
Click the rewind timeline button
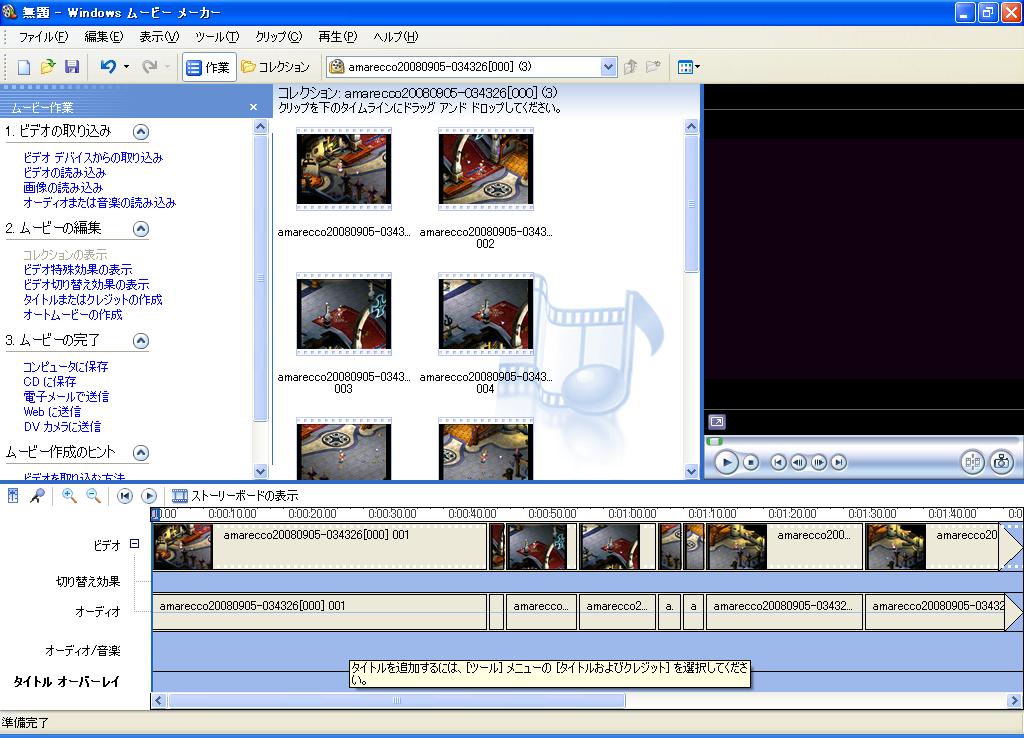tap(125, 496)
